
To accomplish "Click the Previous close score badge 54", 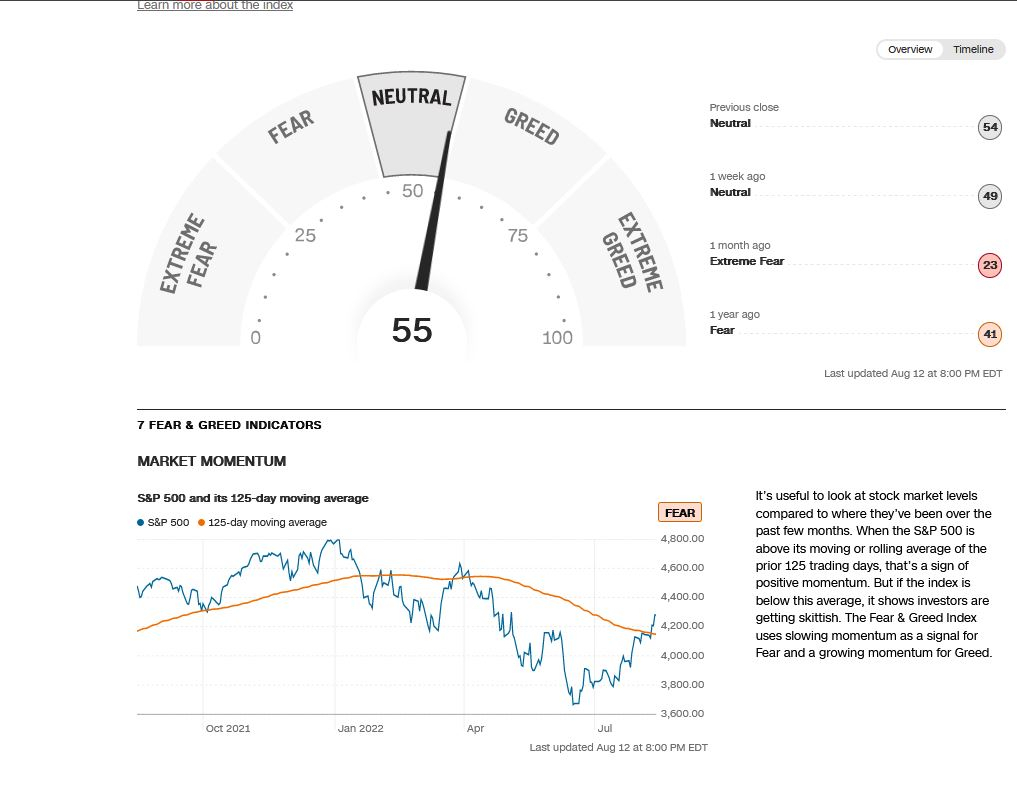I will click(990, 127).
